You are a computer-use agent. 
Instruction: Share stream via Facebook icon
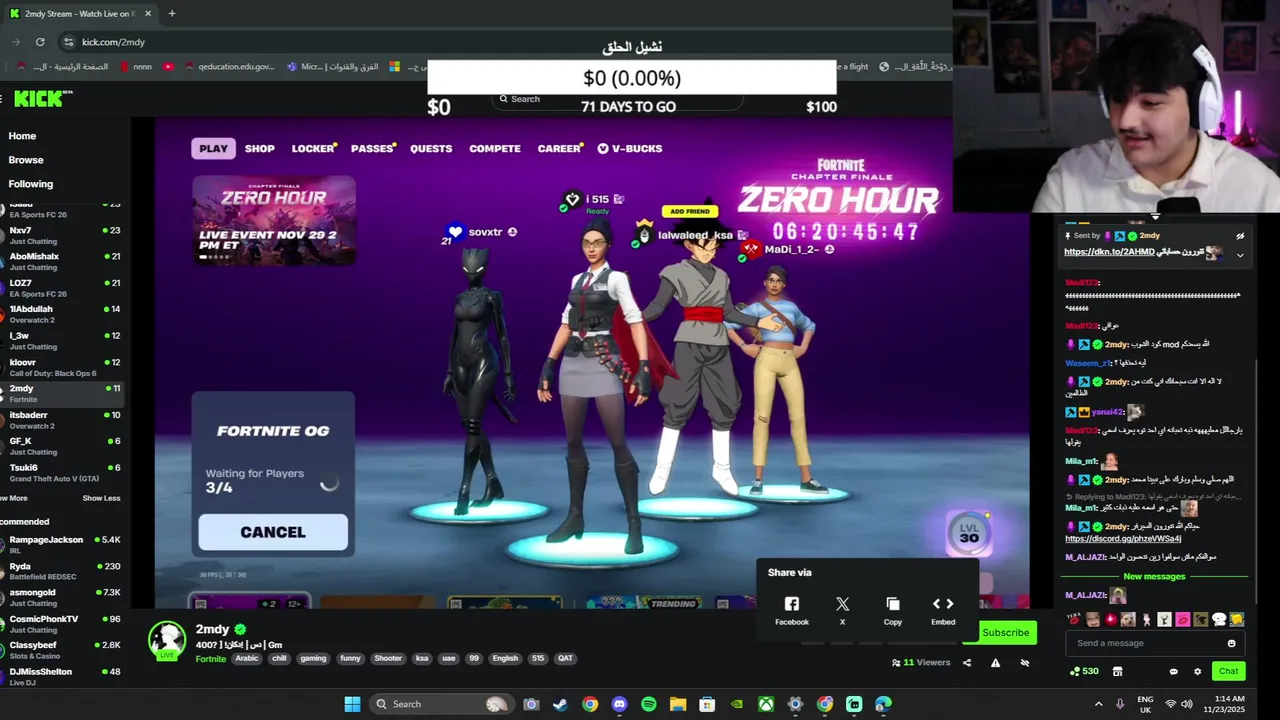pyautogui.click(x=791, y=604)
